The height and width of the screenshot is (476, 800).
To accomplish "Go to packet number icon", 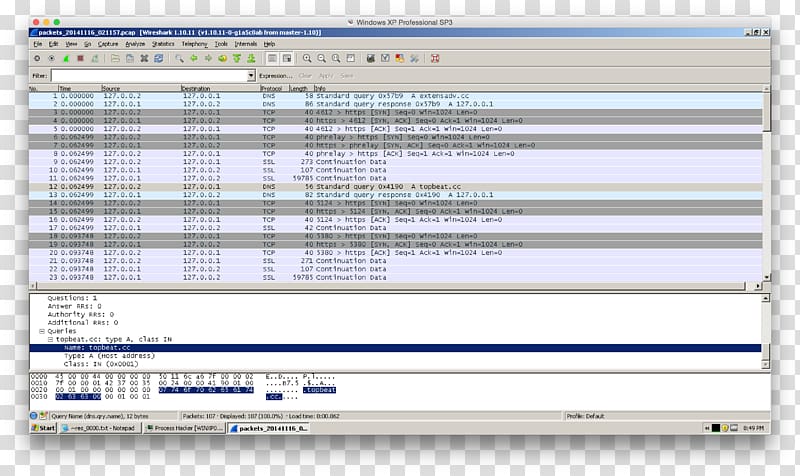I will (x=222, y=59).
